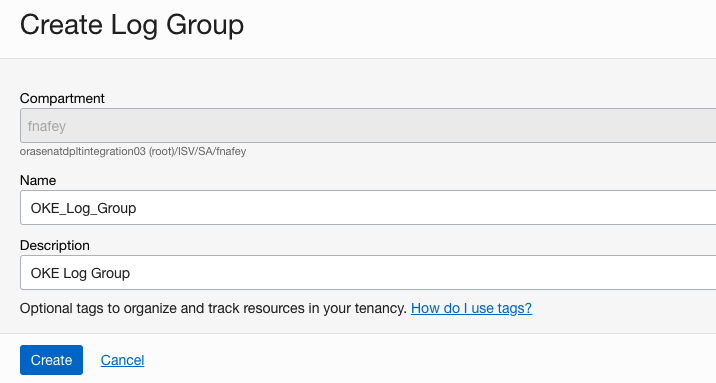Select the Create Log Group heading
This screenshot has height=383, width=716.
pos(132,25)
